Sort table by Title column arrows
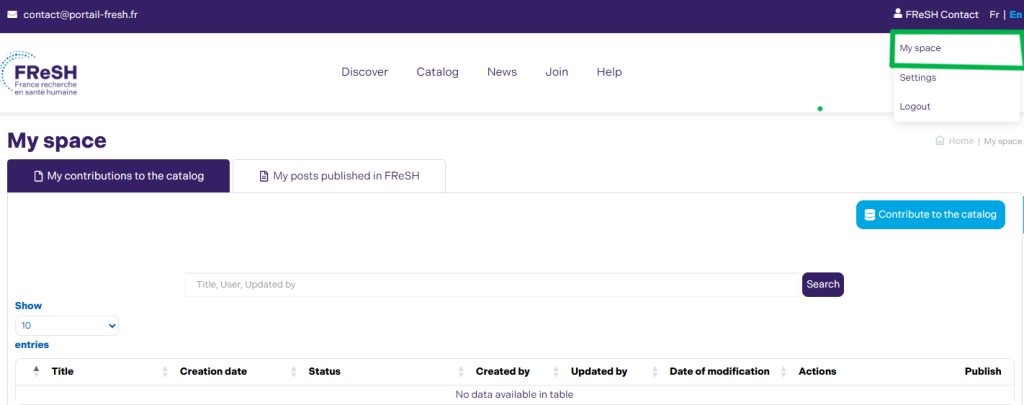The image size is (1024, 405). click(37, 371)
